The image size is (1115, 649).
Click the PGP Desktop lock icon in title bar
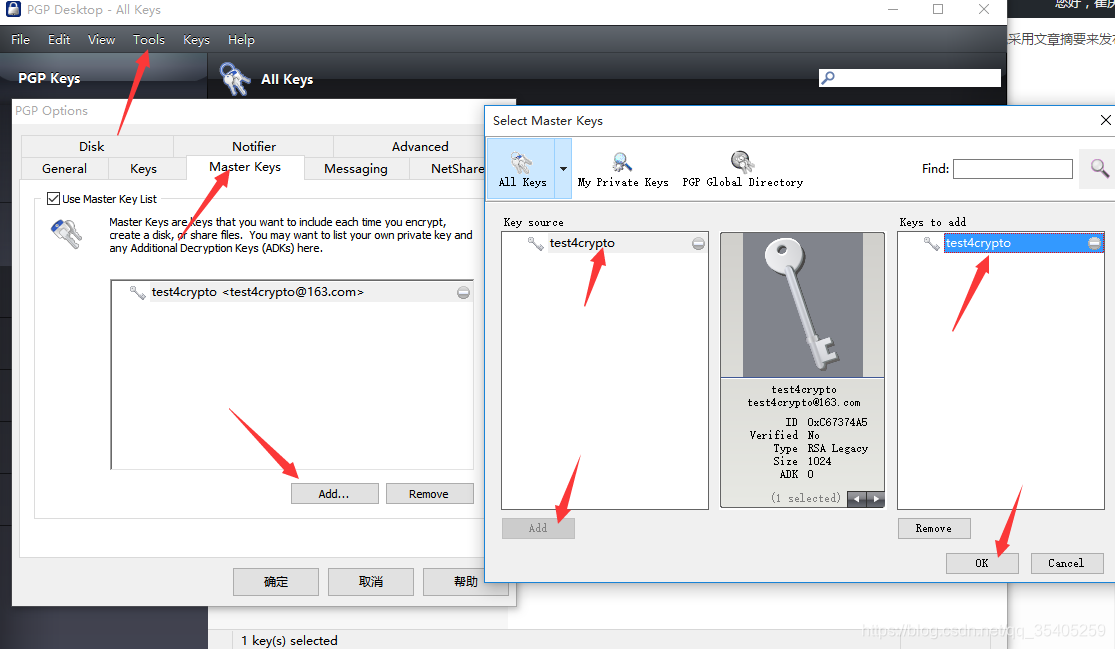[x=13, y=9]
